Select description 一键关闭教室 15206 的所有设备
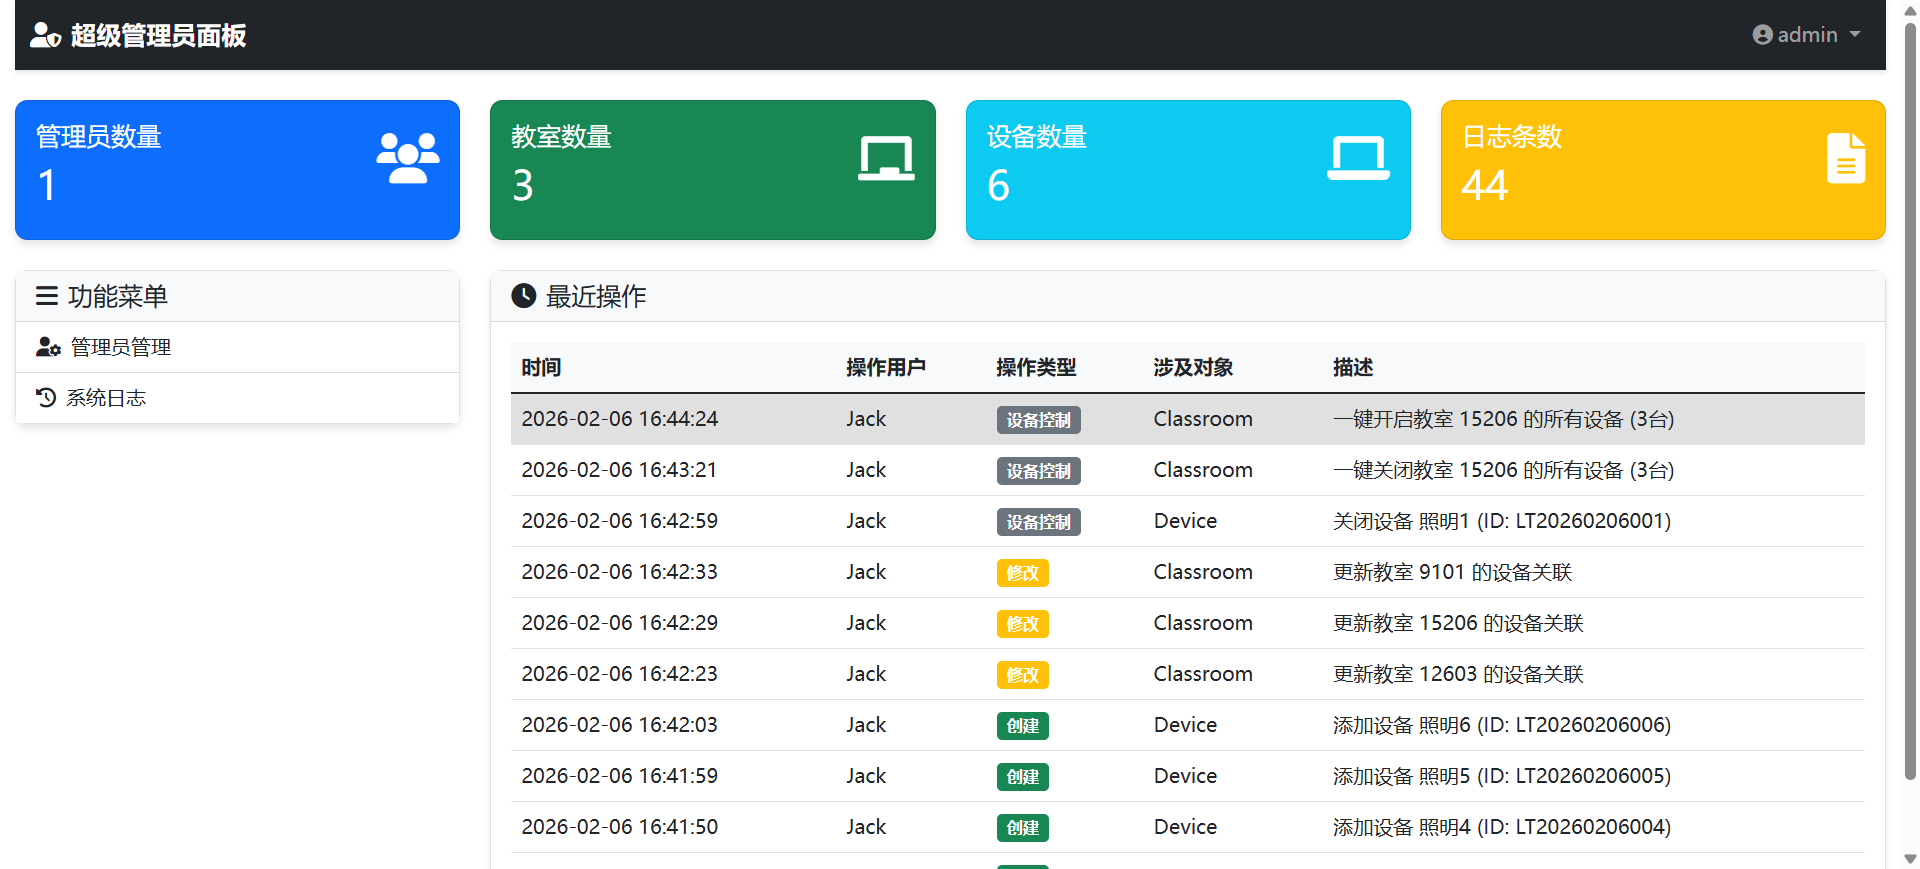The image size is (1920, 869). [x=1503, y=470]
